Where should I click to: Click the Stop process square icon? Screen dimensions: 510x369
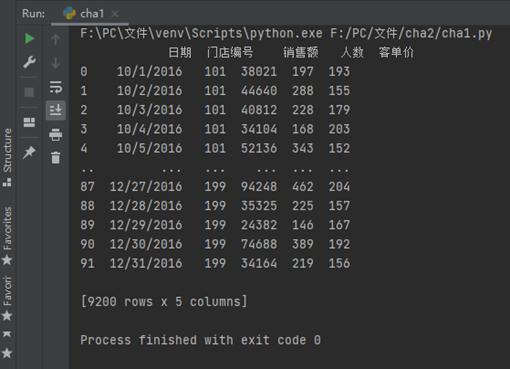point(29,92)
